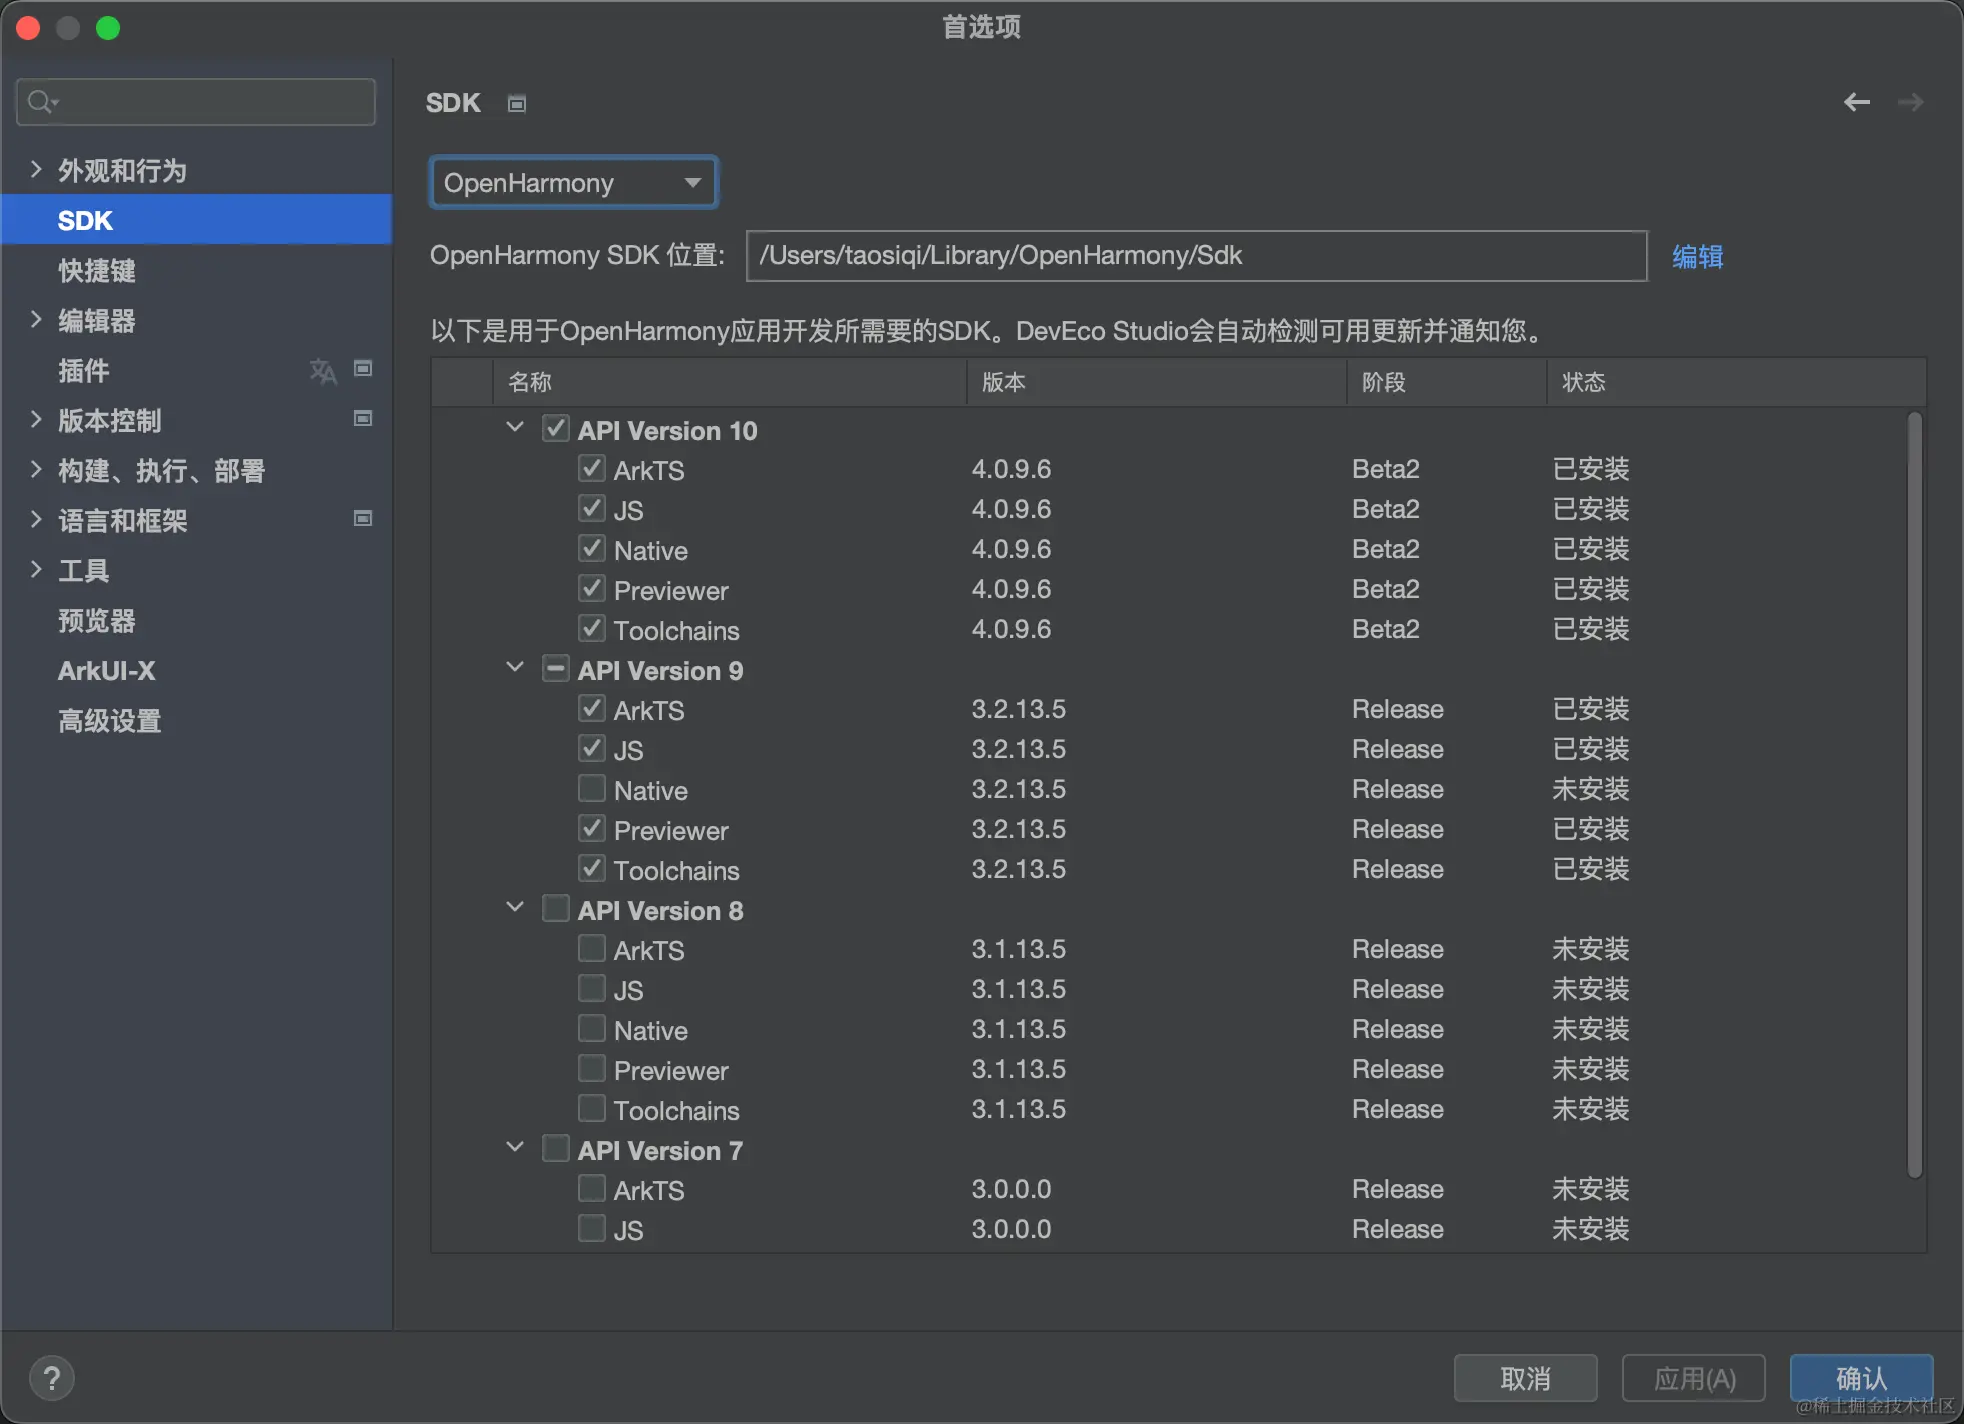Screen dimensions: 1964x1424
Task: Click the SDK table vertical scrollbar
Action: tap(1914, 795)
